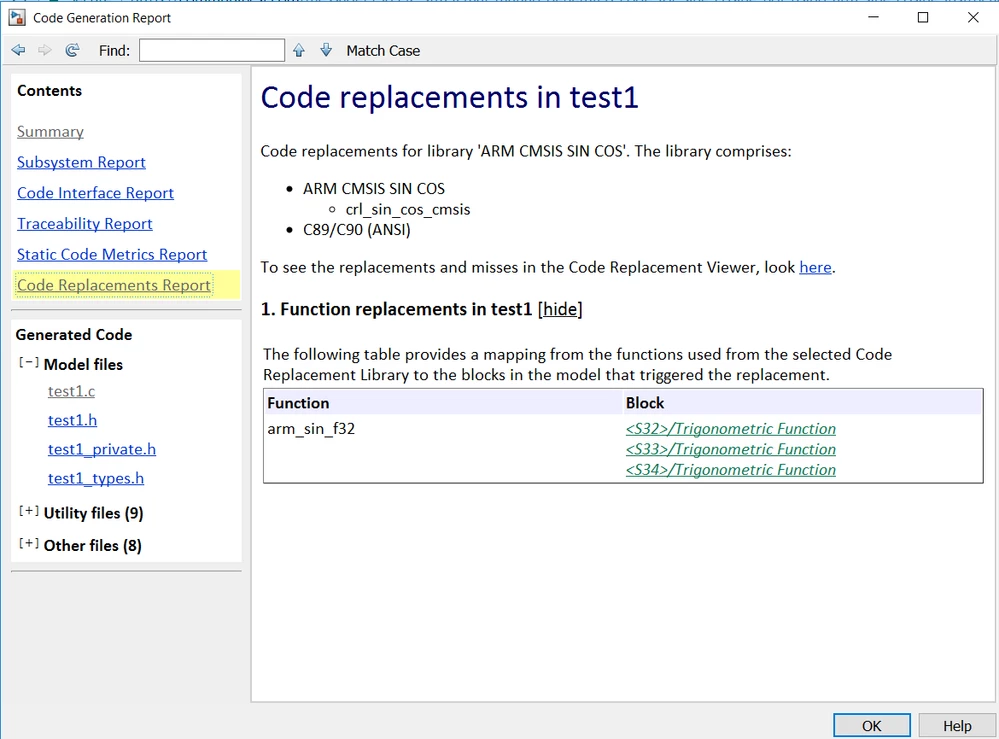Expand the Utility files (9) section

[28, 511]
